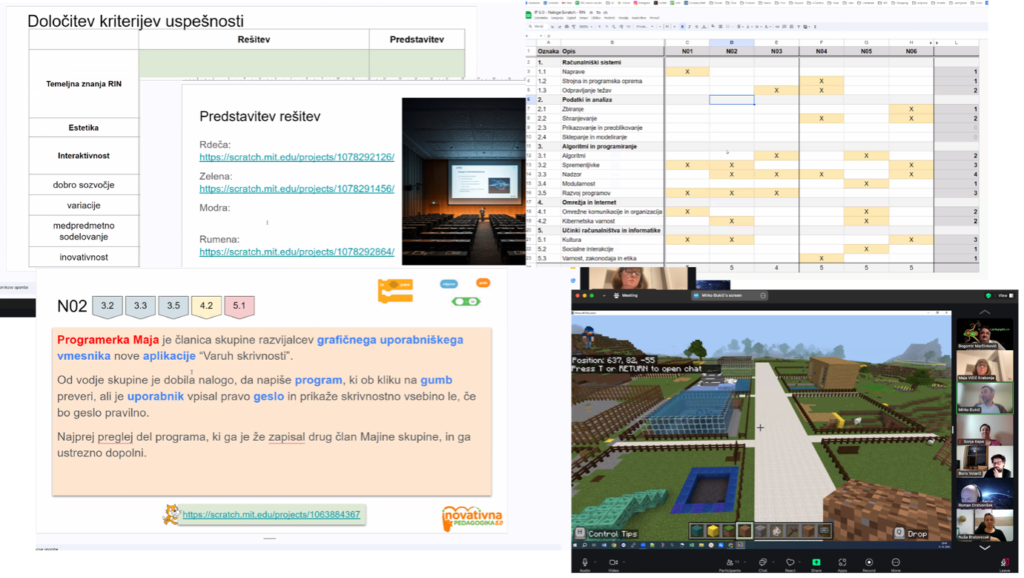The width and height of the screenshot is (1024, 578).
Task: Click the N04 header cell in spreadsheet
Action: pyautogui.click(x=821, y=51)
